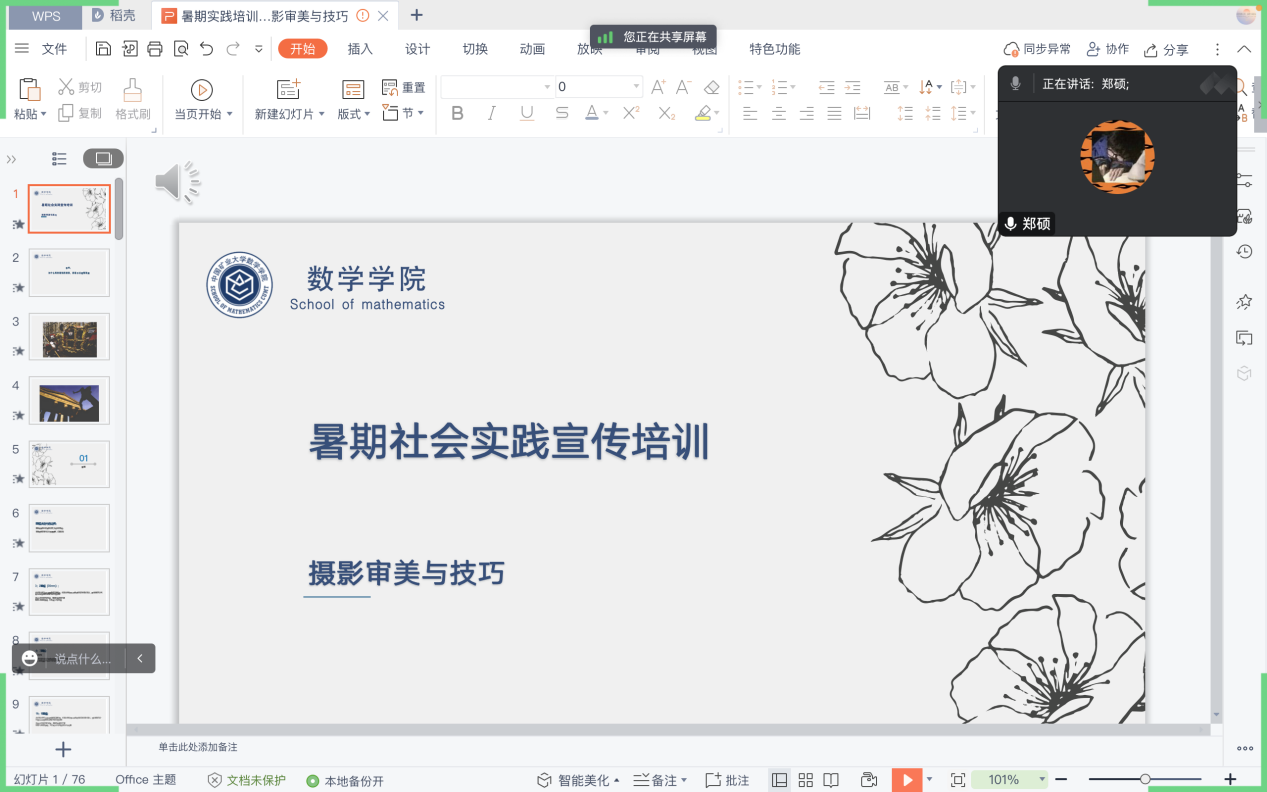Open the 设计 ribbon tab

click(x=417, y=49)
